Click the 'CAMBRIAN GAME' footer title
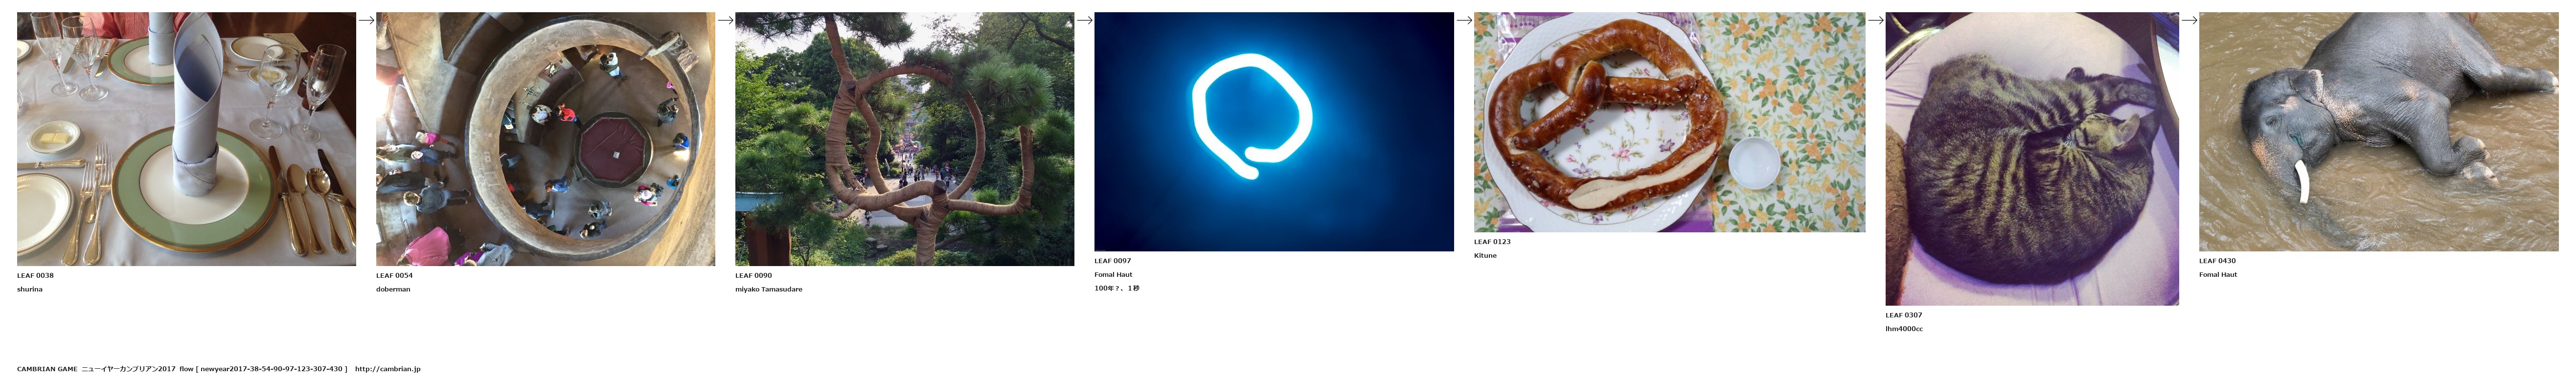The image size is (2576, 381). 47,369
